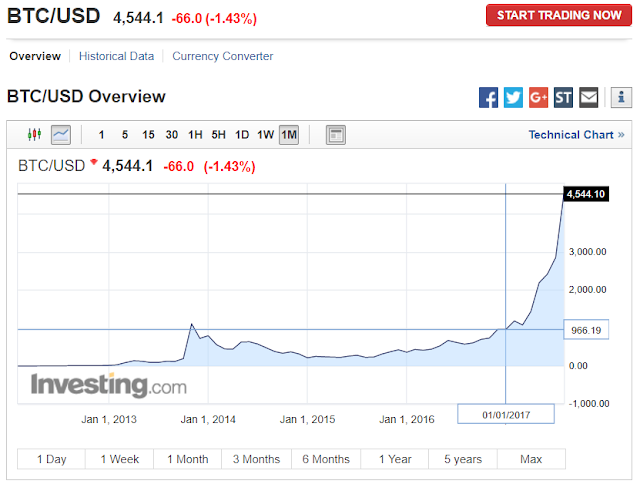Screen dimensions: 640x484
Task: Switch to area line chart type
Action: (61, 135)
